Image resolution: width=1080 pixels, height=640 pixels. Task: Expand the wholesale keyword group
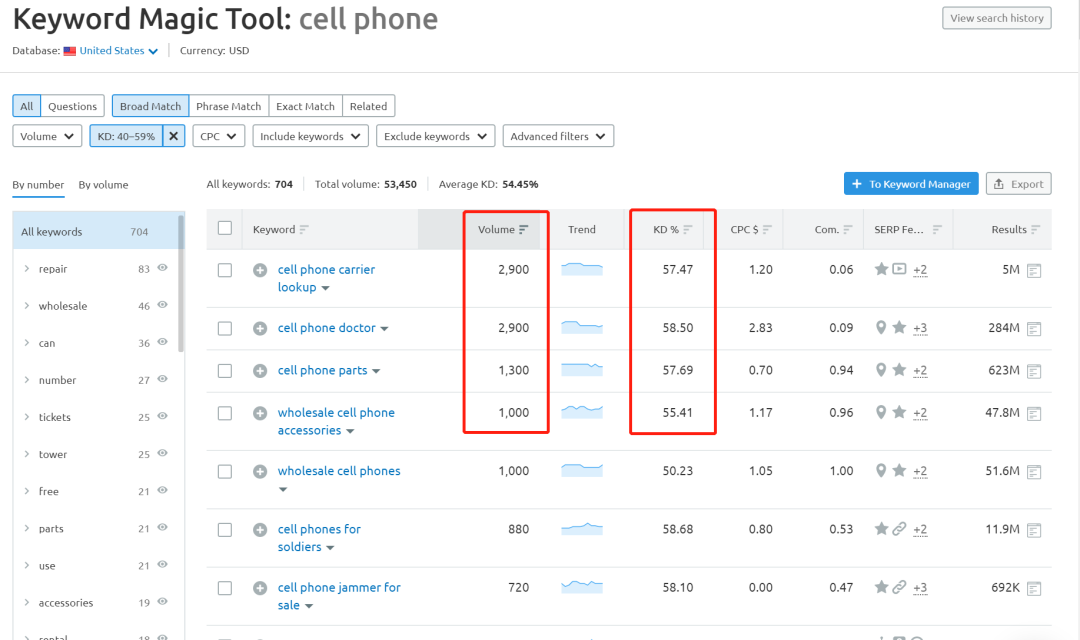[26, 306]
